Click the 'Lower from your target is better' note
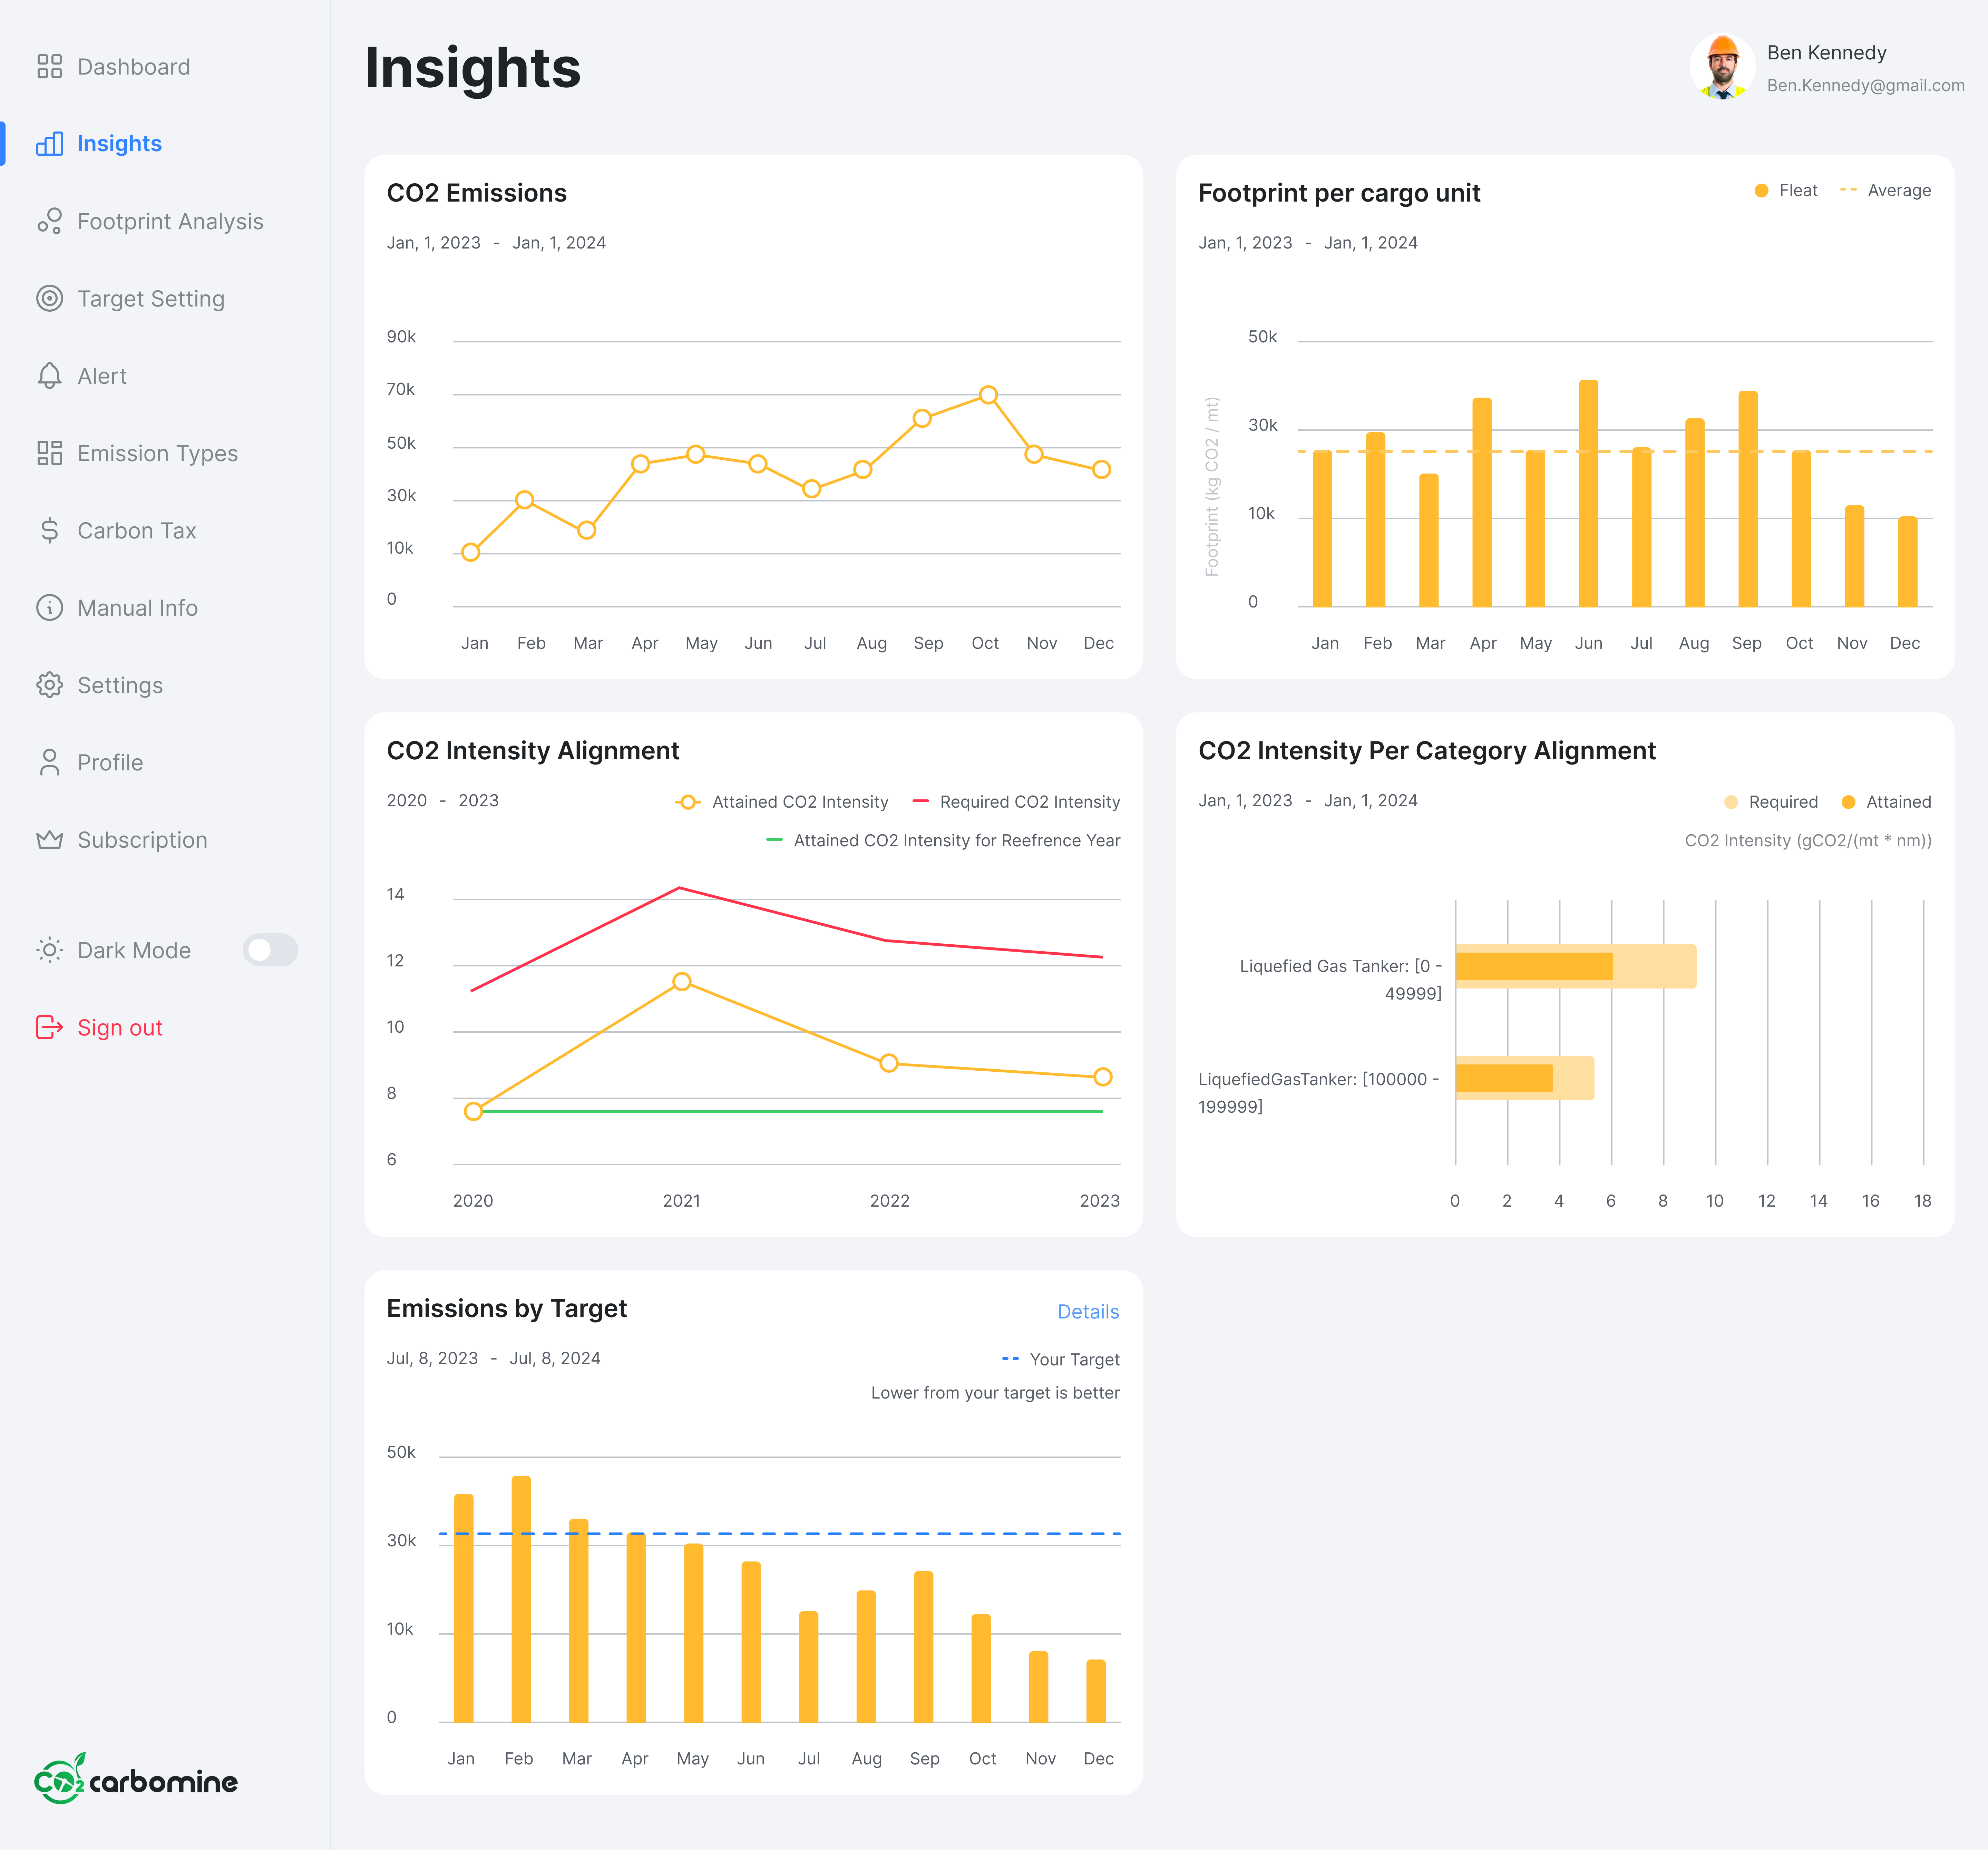Screen dimensions: 1988x1850 995,1393
